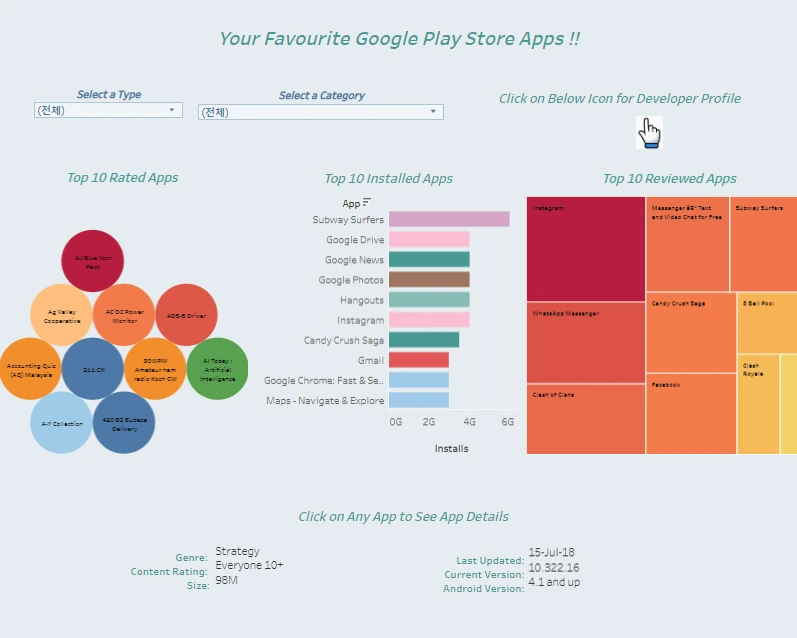
Task: Select the green AI Today bubble
Action: point(218,369)
